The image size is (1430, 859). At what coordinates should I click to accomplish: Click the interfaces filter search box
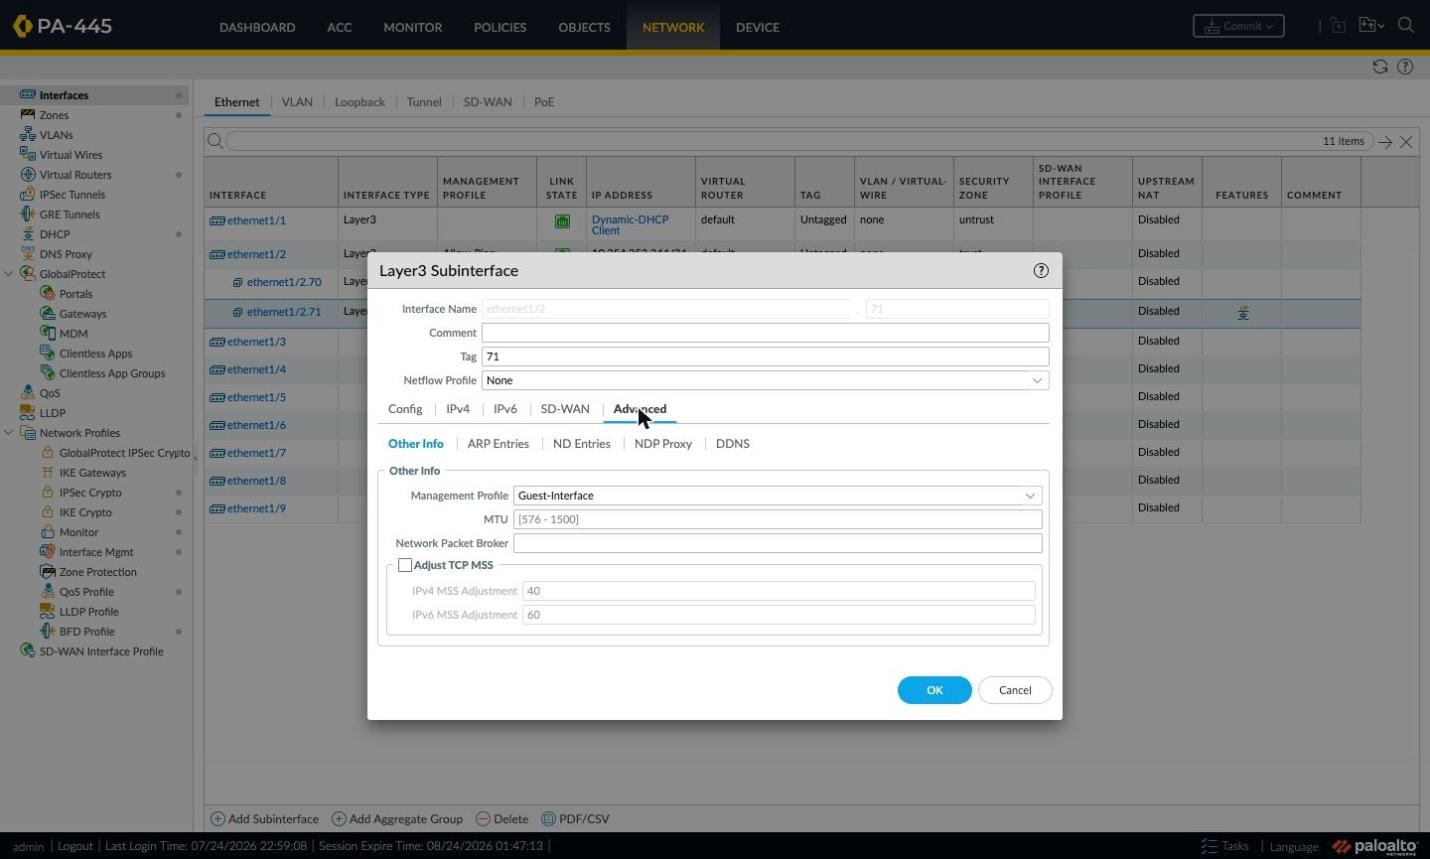(x=800, y=141)
